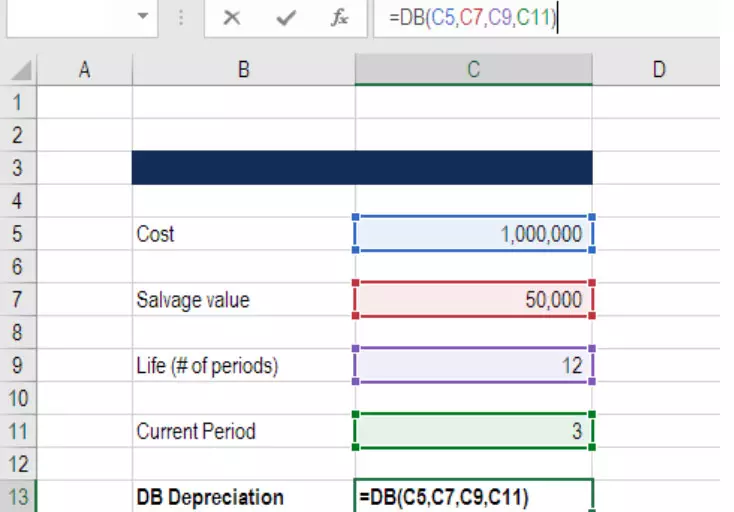The height and width of the screenshot is (512, 734).
Task: Click the Life (# of periods) label
Action: 207,366
